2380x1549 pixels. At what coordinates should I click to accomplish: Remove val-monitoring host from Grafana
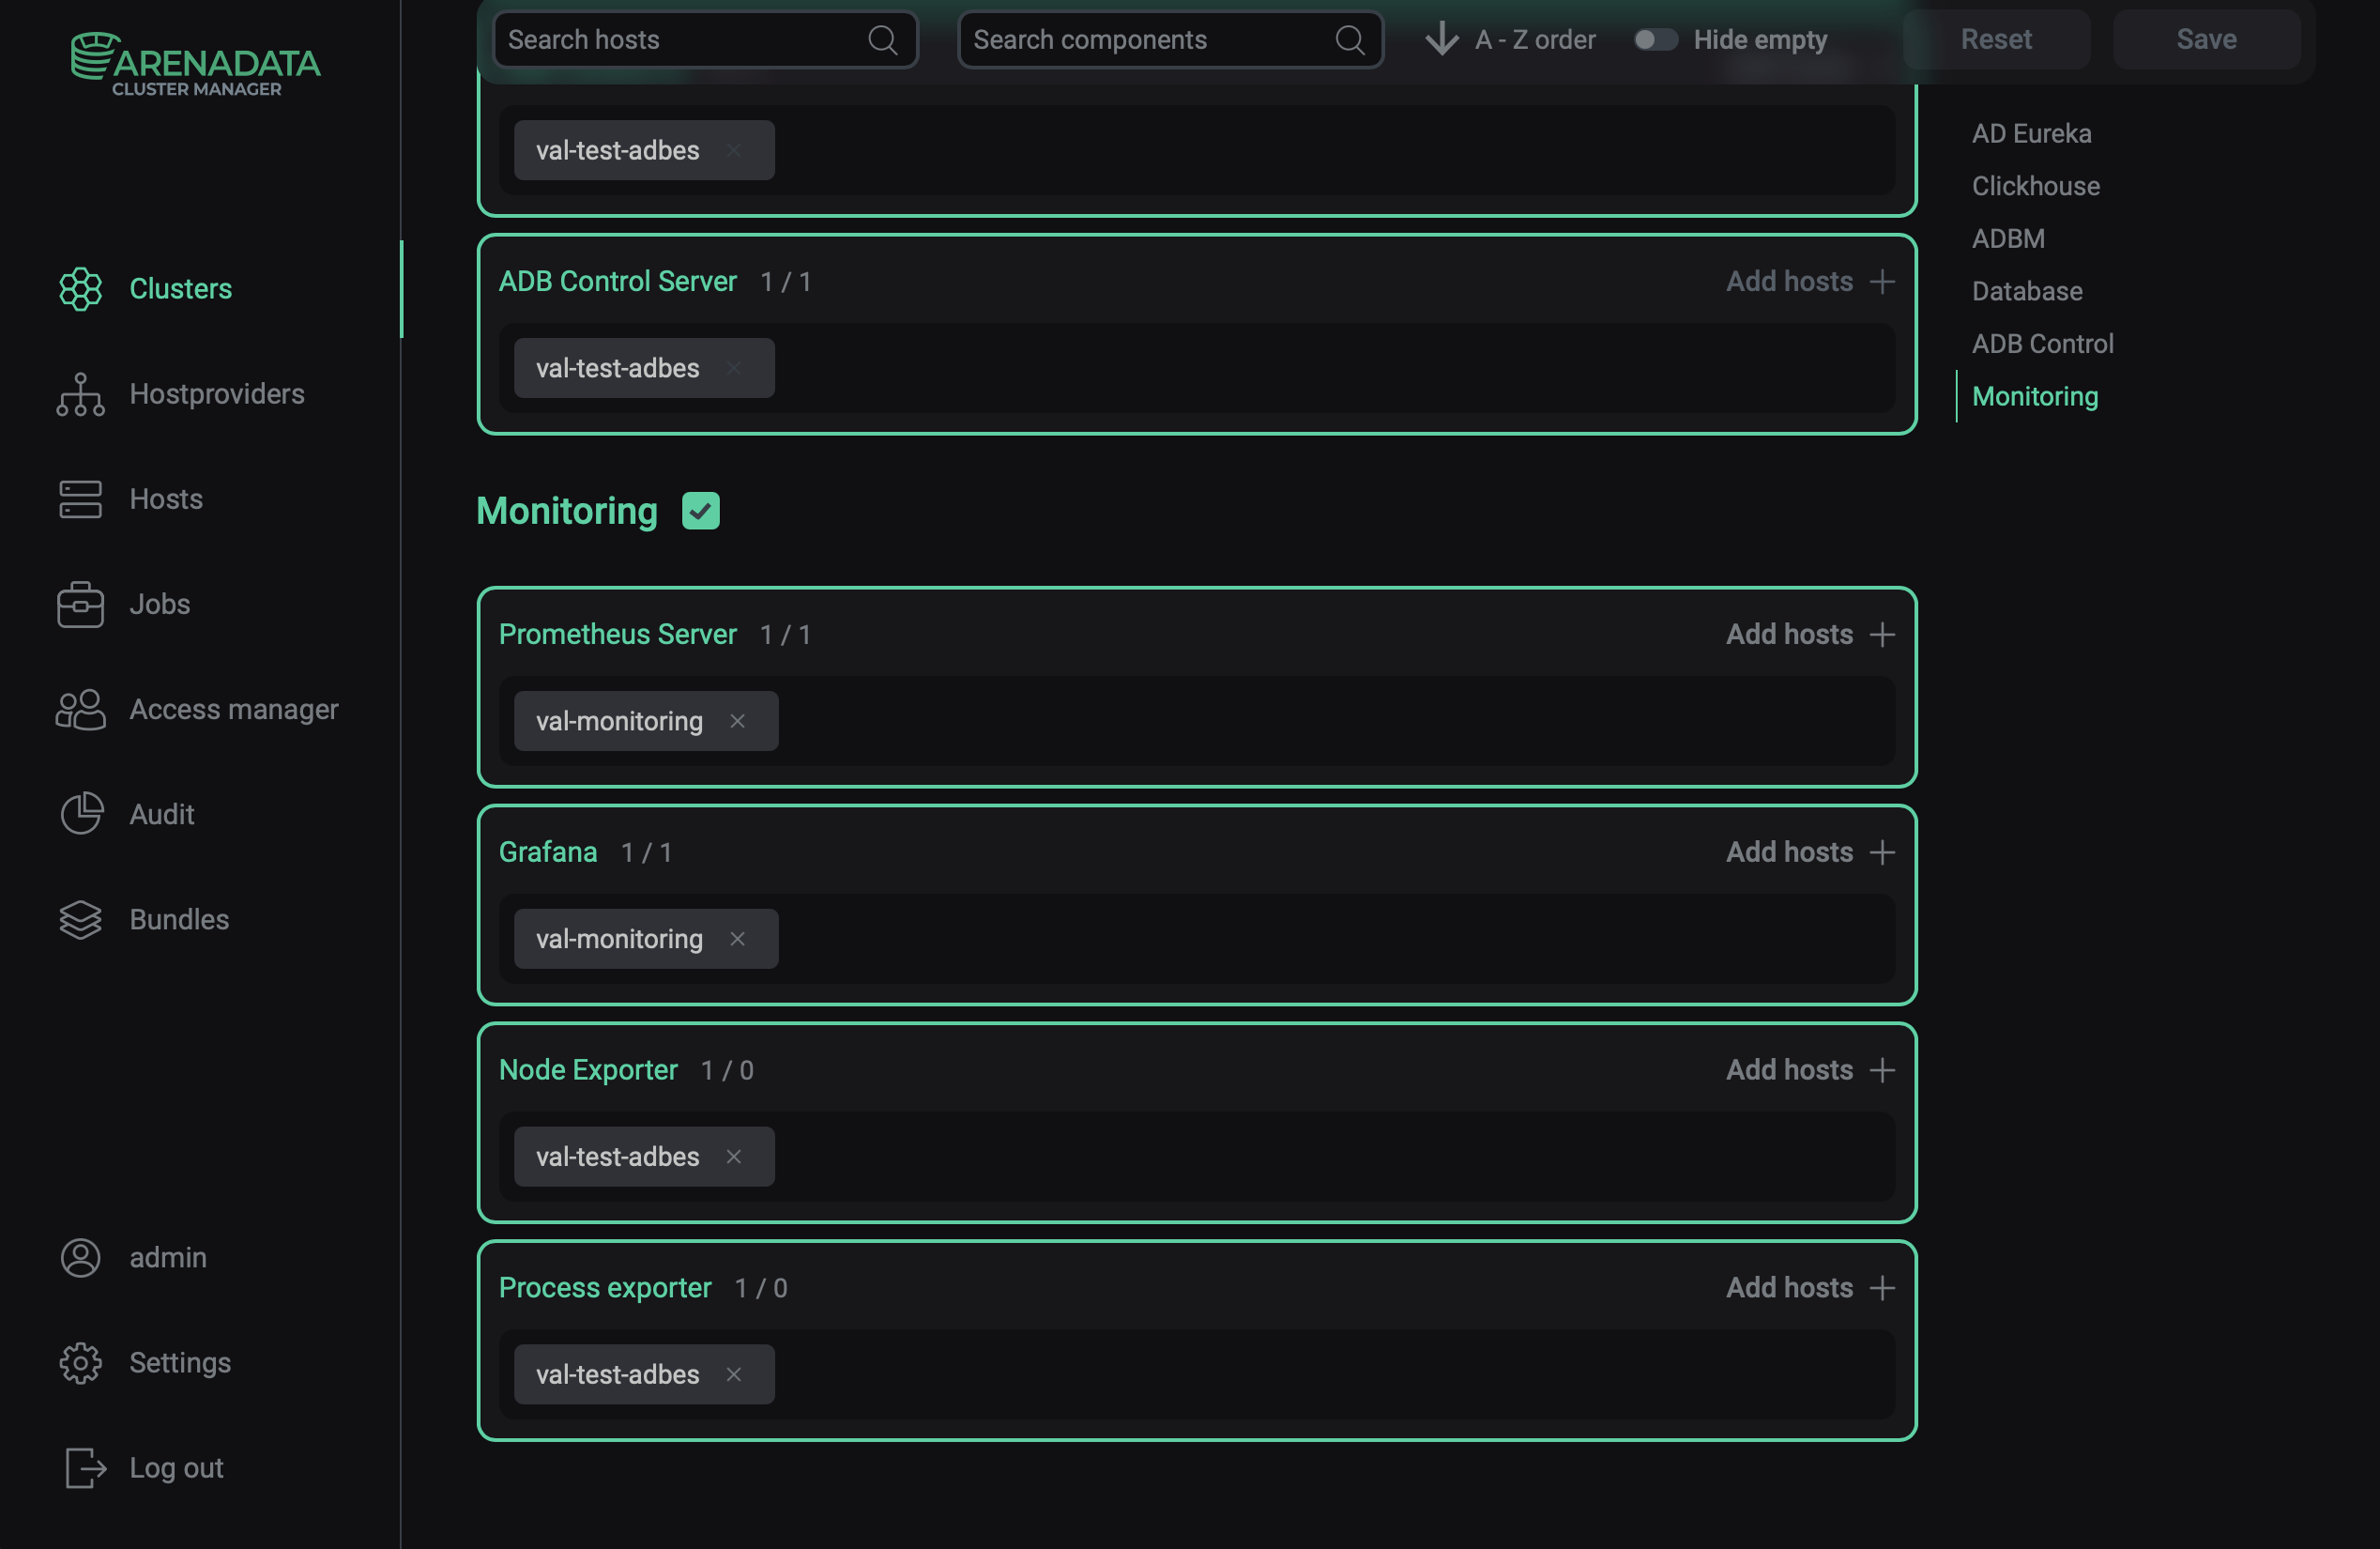coord(738,938)
